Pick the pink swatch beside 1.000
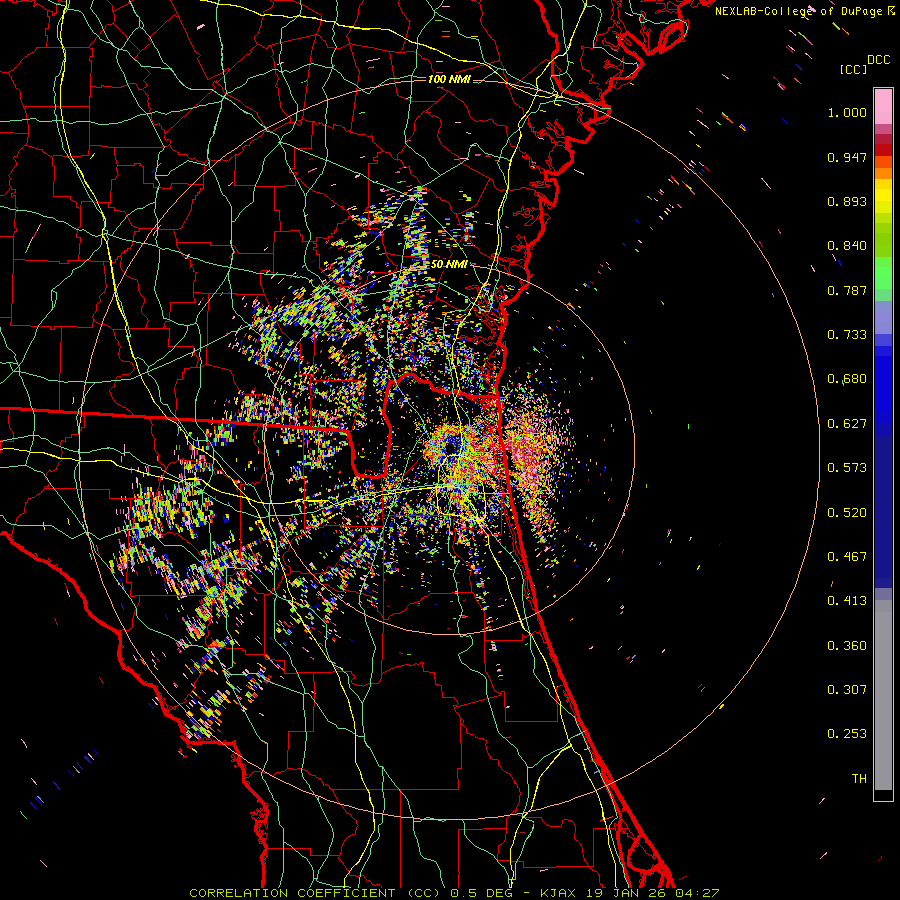The image size is (900, 900). point(883,107)
